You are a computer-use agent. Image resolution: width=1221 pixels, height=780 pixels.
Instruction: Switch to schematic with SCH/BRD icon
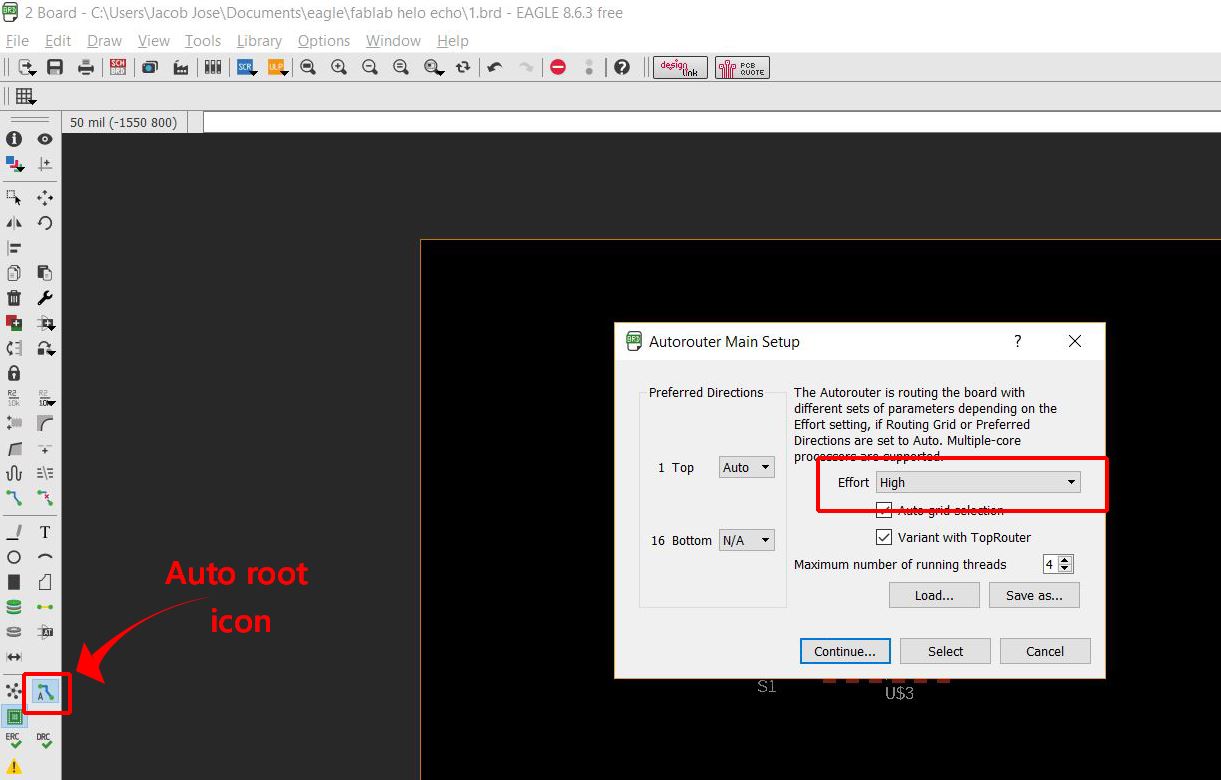coord(118,67)
